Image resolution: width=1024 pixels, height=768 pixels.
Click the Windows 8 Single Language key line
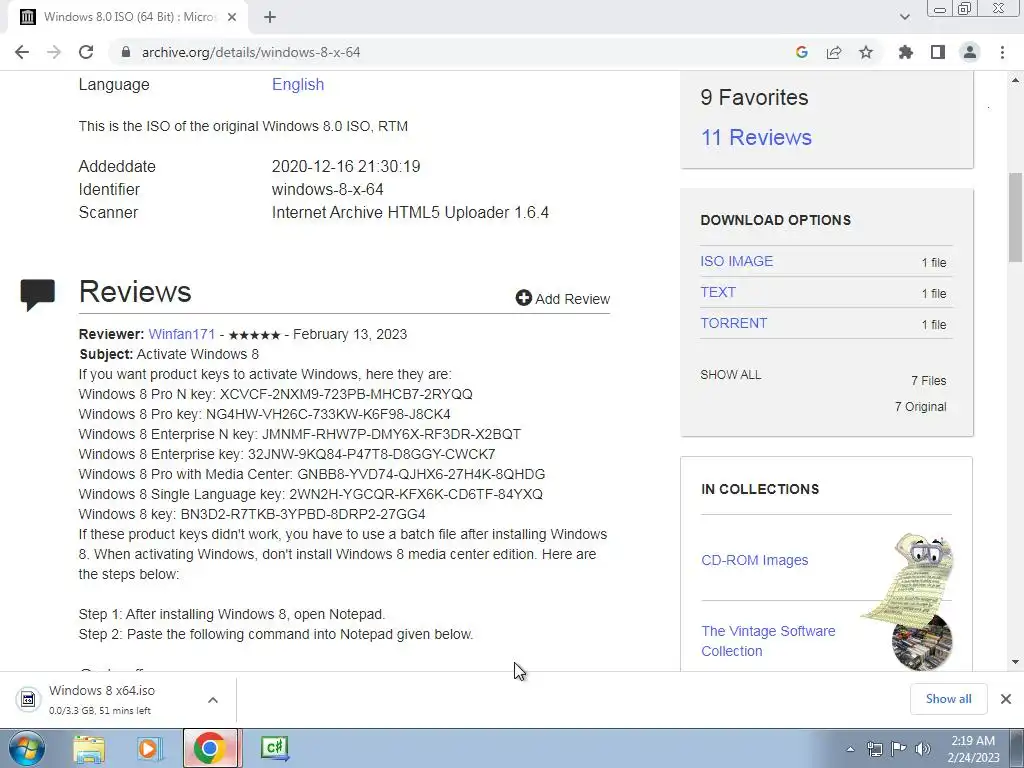click(x=311, y=494)
